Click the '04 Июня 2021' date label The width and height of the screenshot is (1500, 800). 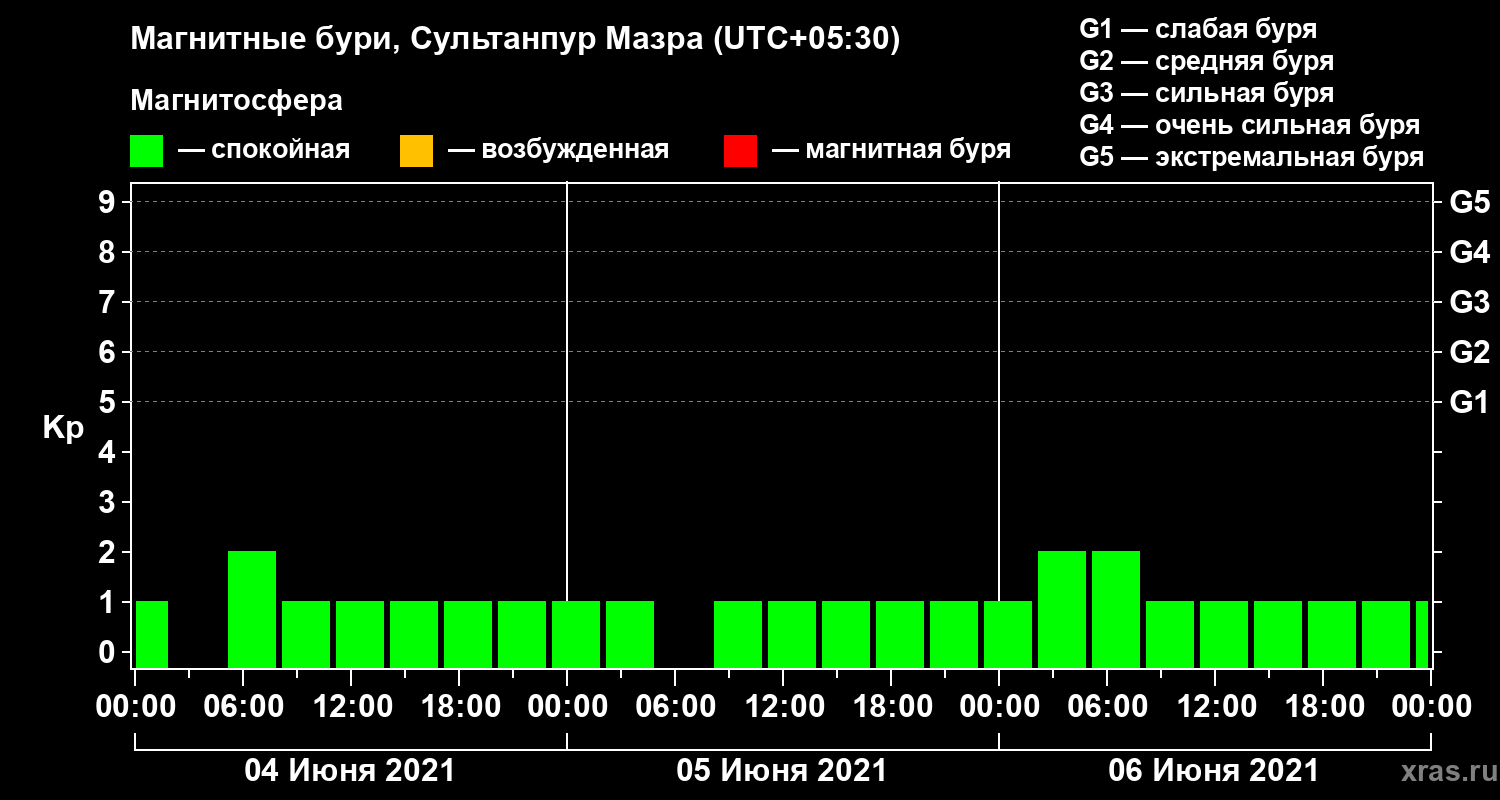point(350,771)
